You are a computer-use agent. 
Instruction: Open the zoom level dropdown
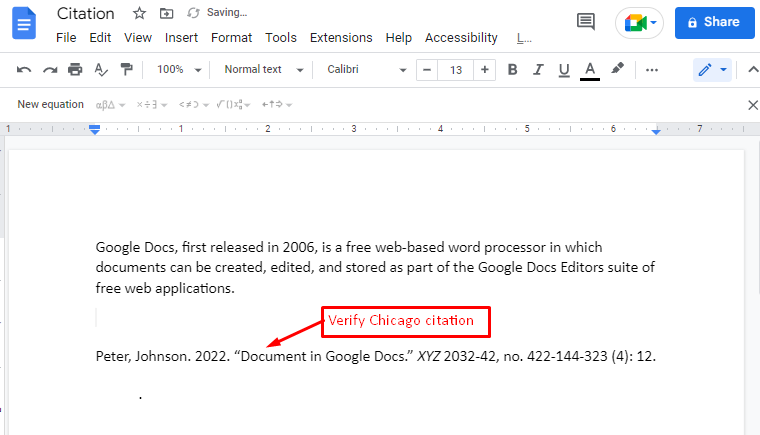178,70
